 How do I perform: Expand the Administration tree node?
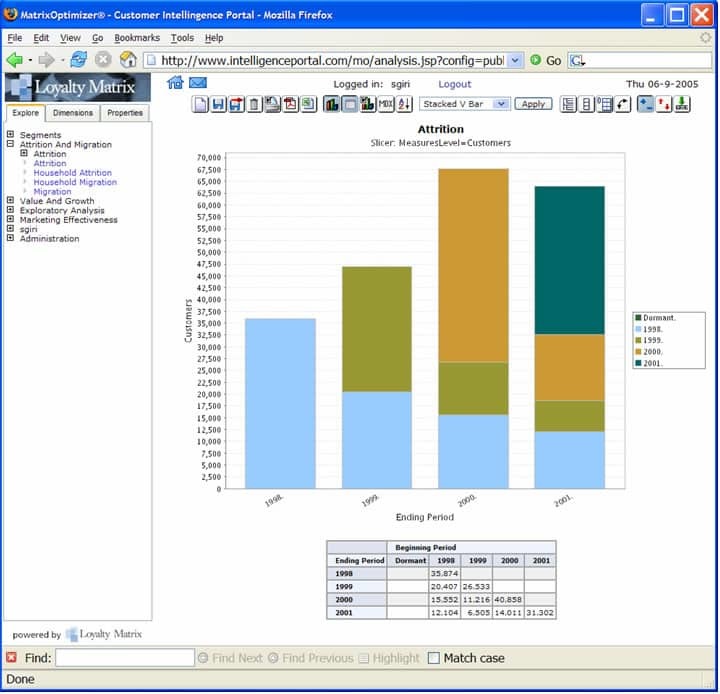(10, 238)
